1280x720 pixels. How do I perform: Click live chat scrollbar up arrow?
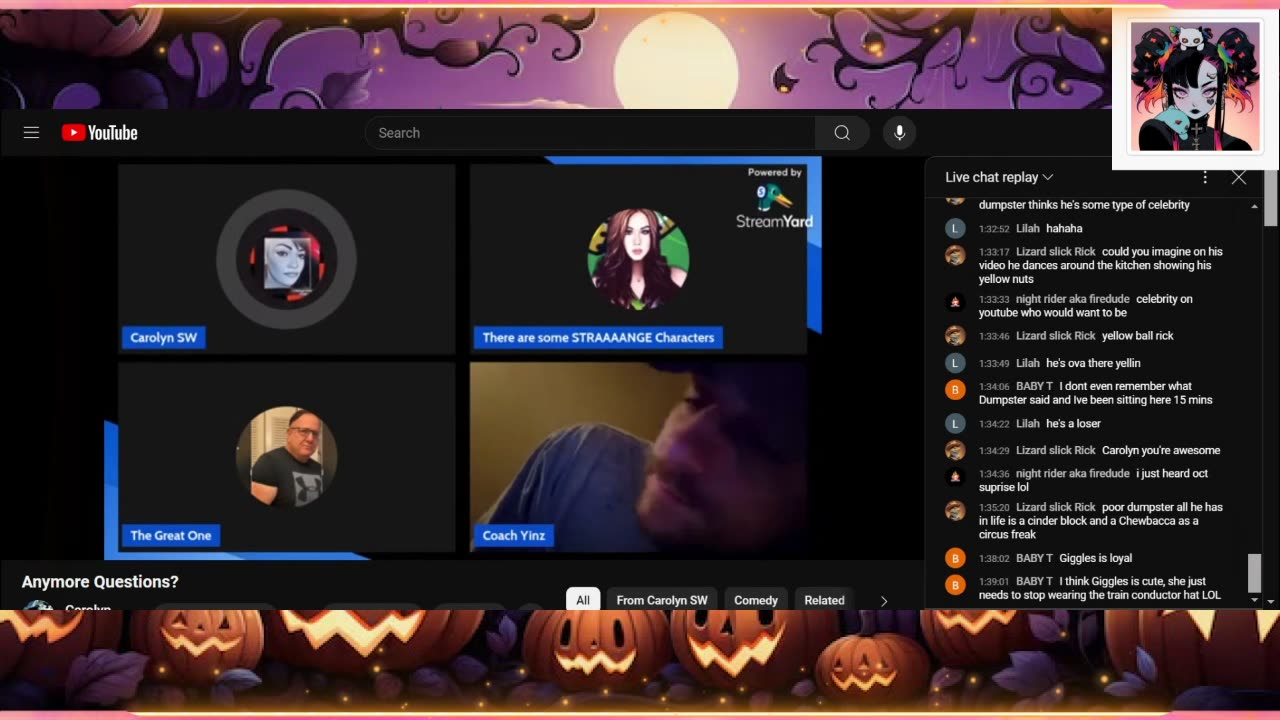pyautogui.click(x=1254, y=206)
